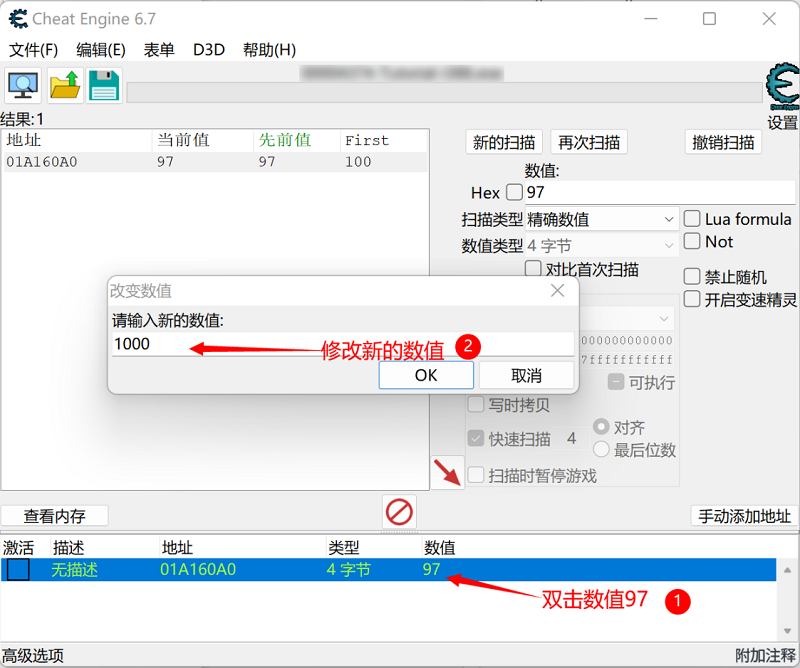This screenshot has width=800, height=668.
Task: Confirm new value with OK button
Action: pos(425,375)
